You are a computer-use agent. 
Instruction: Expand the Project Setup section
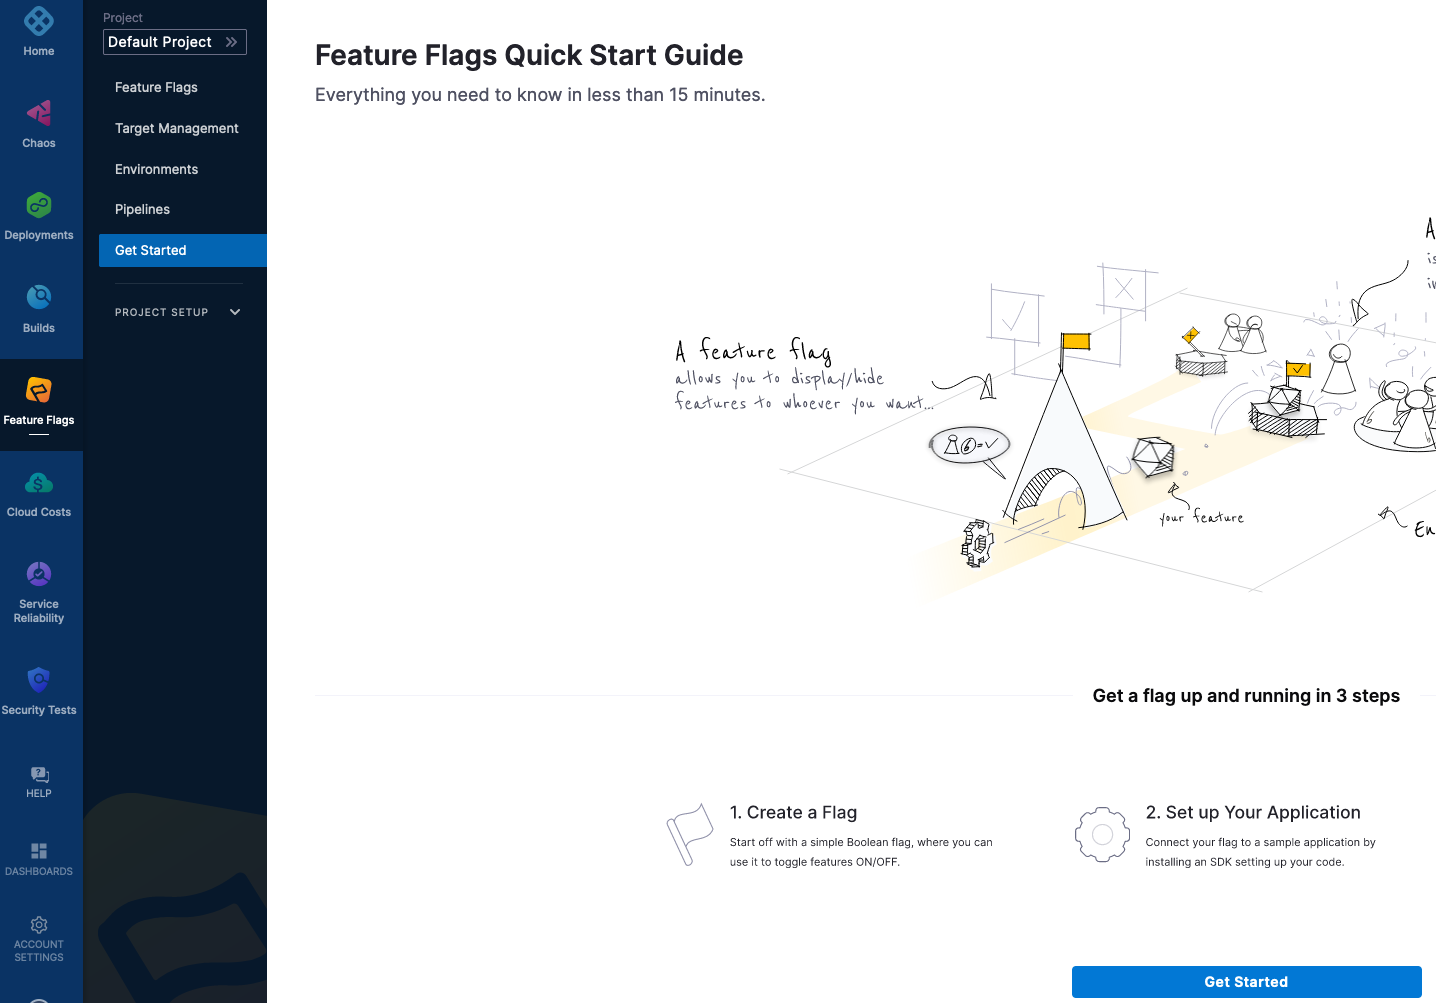click(235, 312)
